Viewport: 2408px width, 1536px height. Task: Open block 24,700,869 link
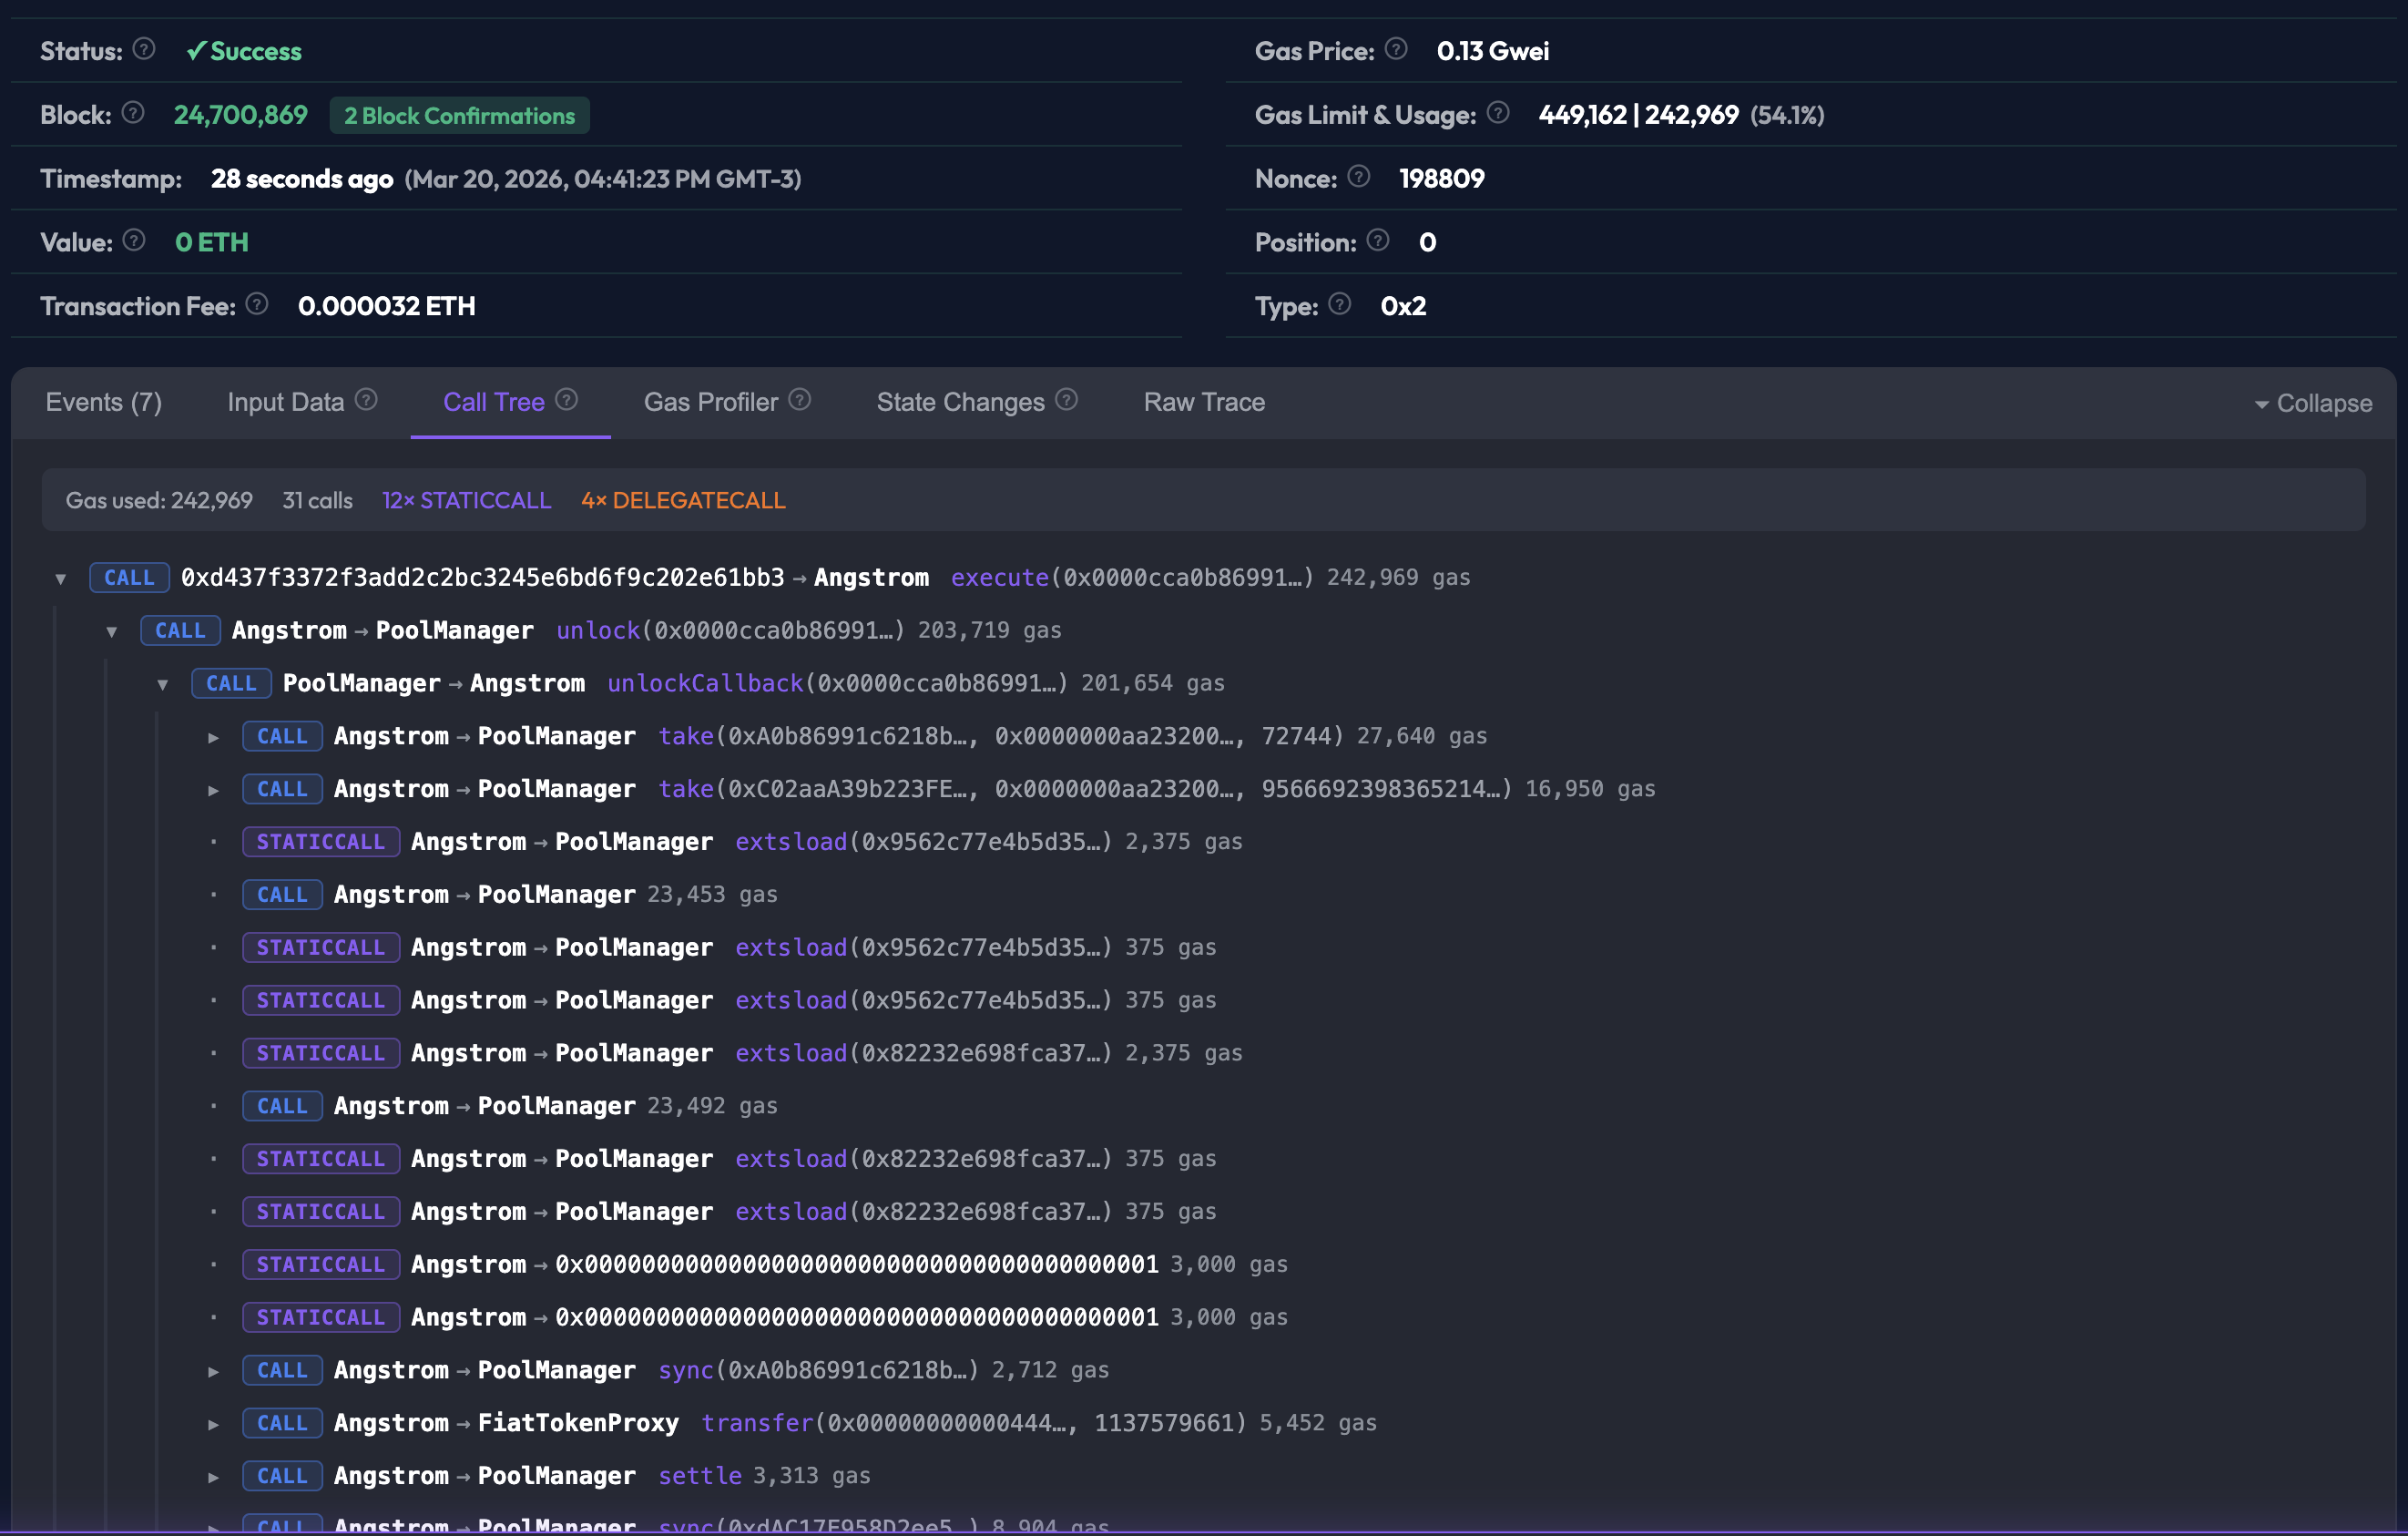click(x=241, y=115)
